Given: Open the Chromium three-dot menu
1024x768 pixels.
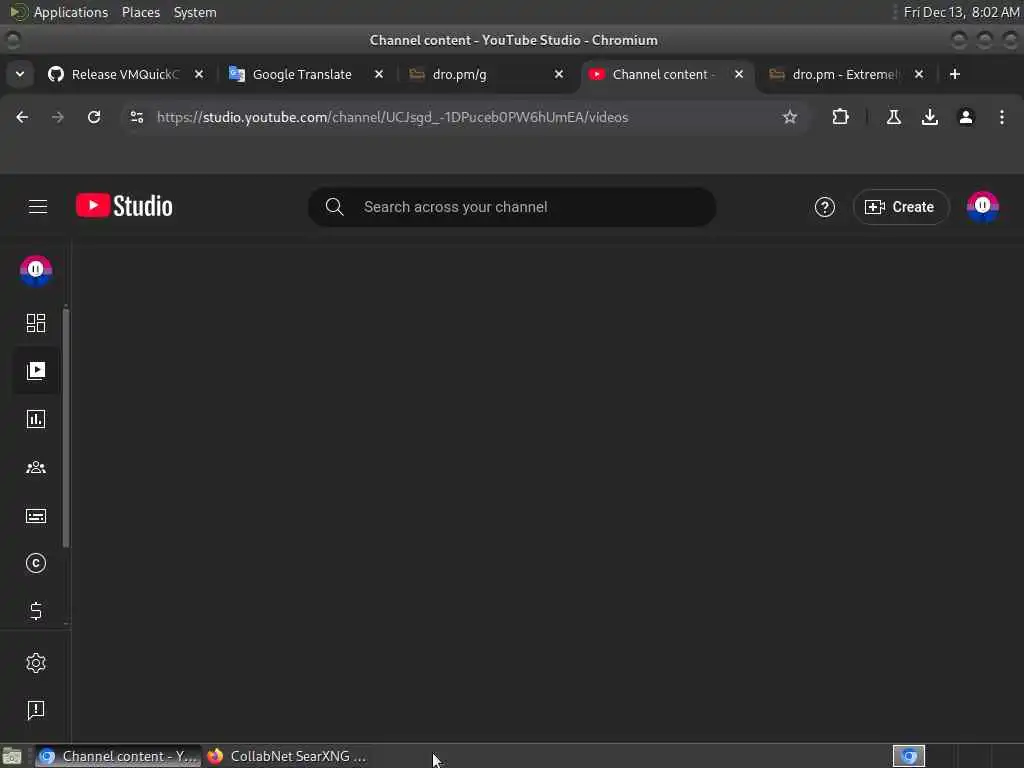Looking at the screenshot, I should pos(1002,117).
